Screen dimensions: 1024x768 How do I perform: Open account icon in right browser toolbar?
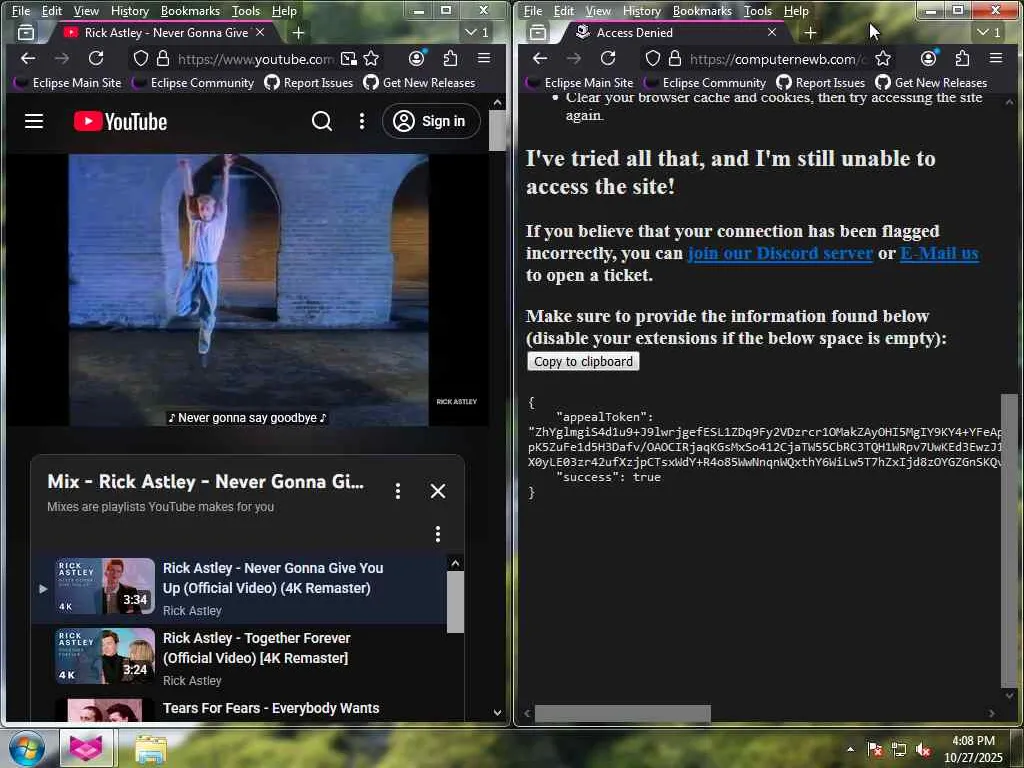click(x=929, y=59)
